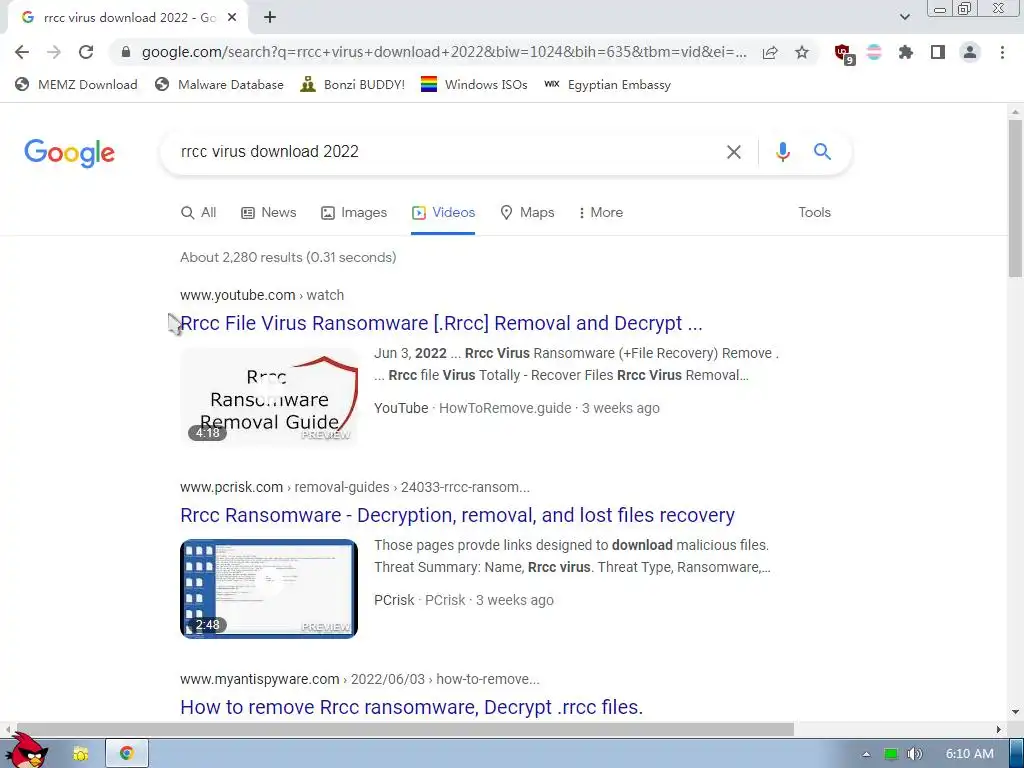1024x768 pixels.
Task: Start voice search microphone
Action: pos(782,152)
